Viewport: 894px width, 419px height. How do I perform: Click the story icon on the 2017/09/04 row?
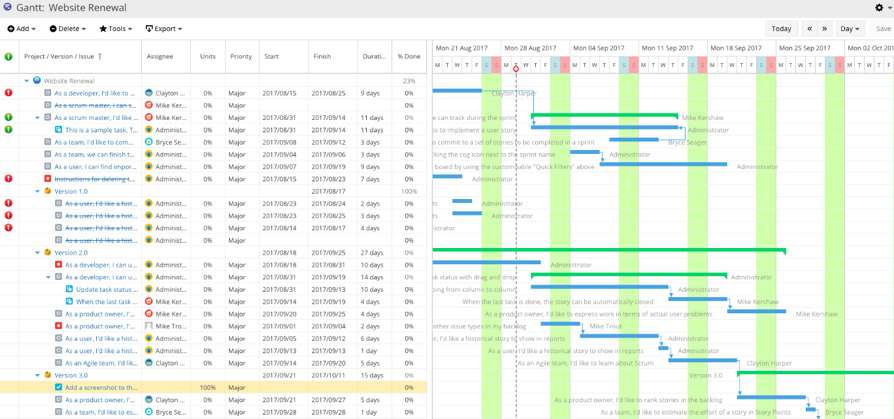point(48,154)
